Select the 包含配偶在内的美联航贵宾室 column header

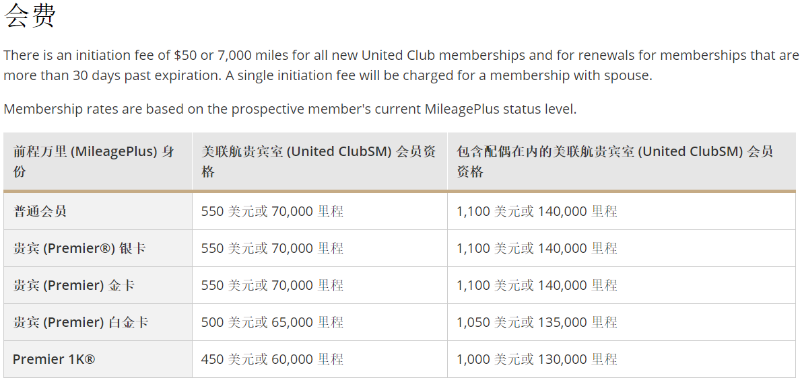[x=621, y=162]
